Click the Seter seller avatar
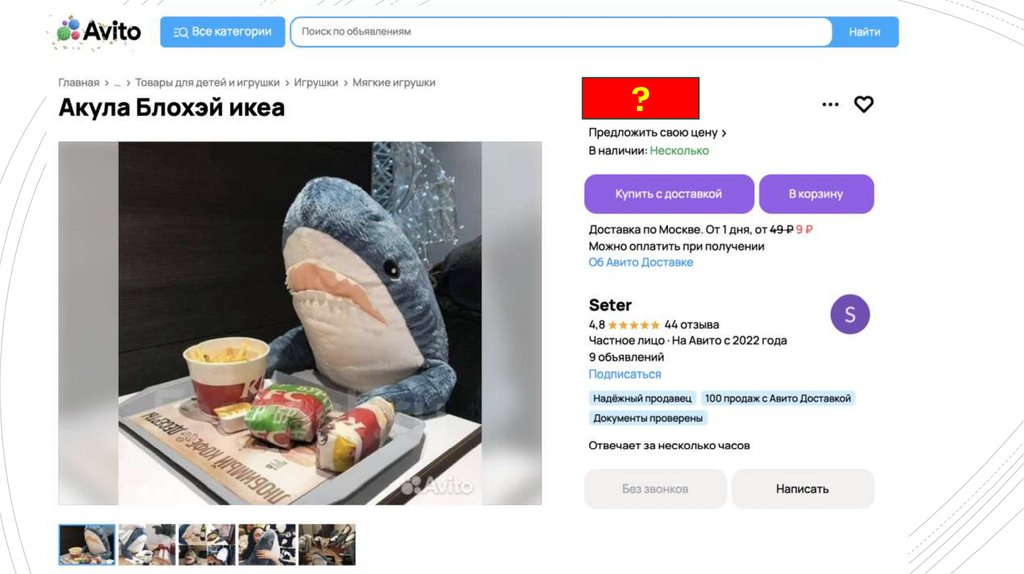Screen dimensions: 1024x574 (850, 314)
